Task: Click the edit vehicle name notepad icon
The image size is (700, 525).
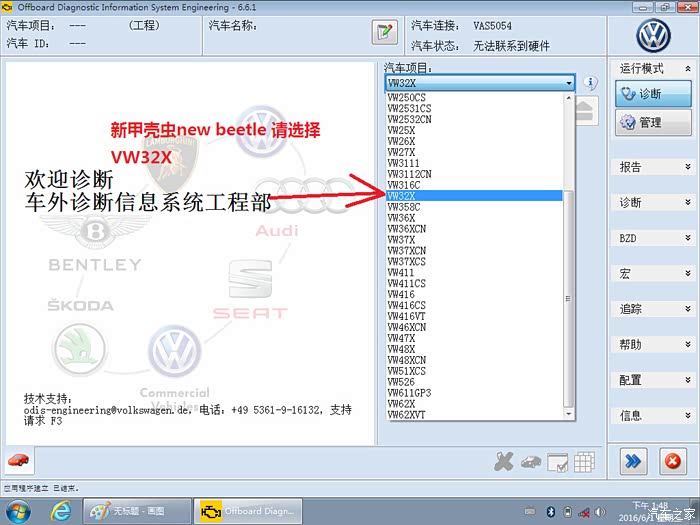Action: click(x=384, y=33)
